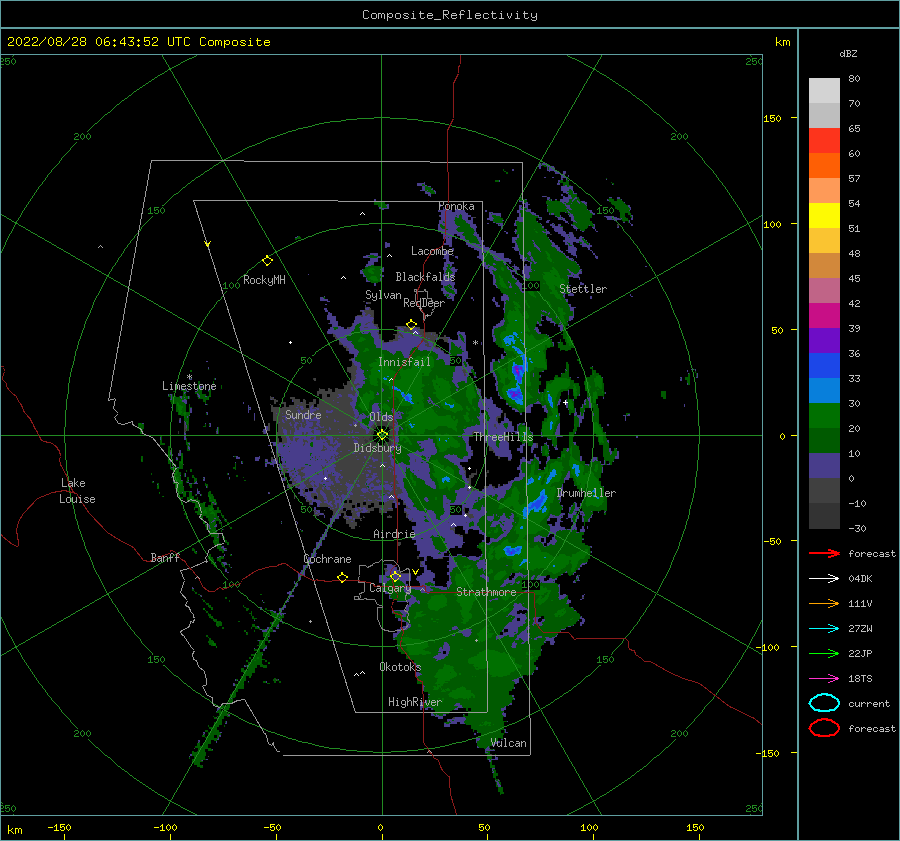Click the RedDeer city label
Viewport: 900px width, 841px height.
tap(424, 303)
